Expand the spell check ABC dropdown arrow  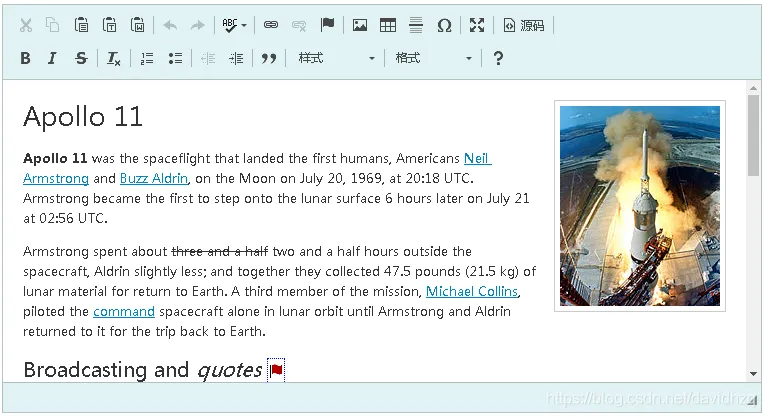[244, 25]
